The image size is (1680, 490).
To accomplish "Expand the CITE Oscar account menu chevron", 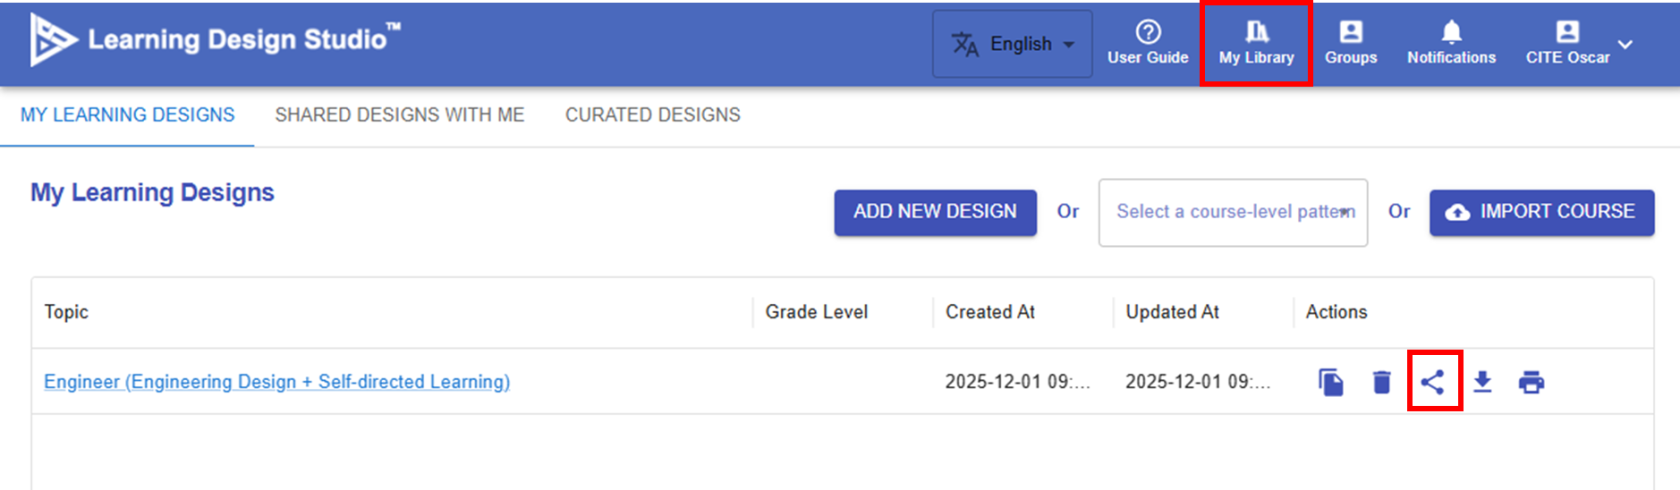I will (x=1626, y=44).
